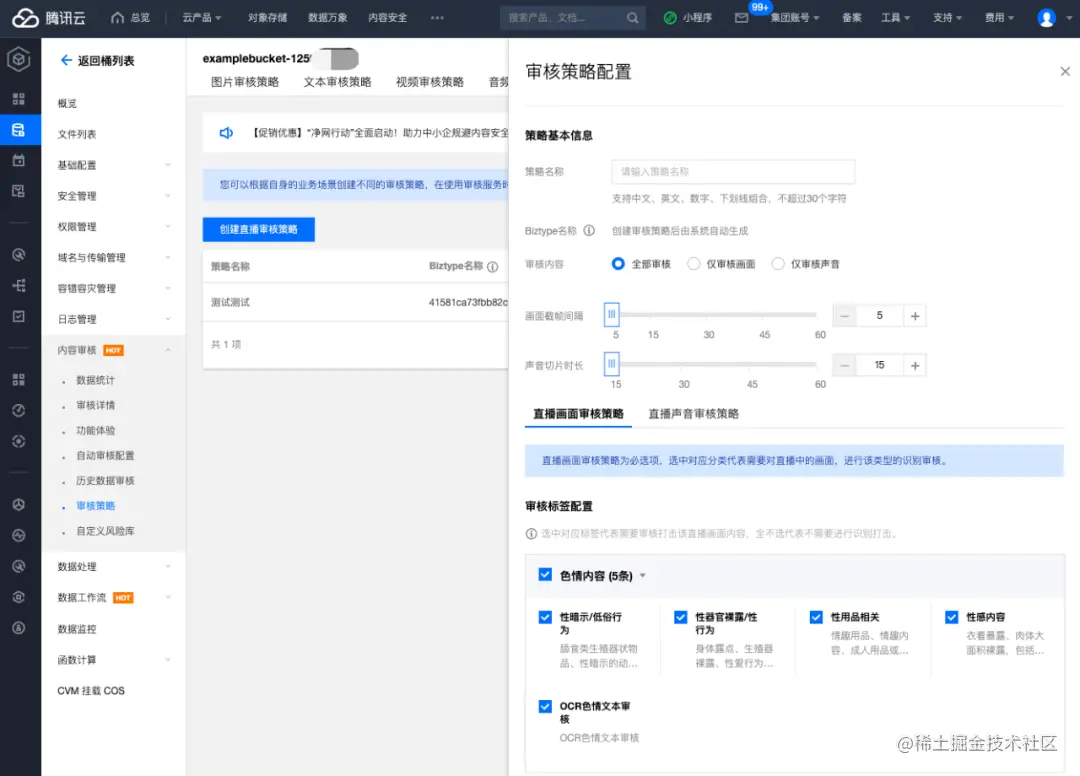1080x776 pixels.
Task: Open the 图片审核策略 tab
Action: (245, 82)
